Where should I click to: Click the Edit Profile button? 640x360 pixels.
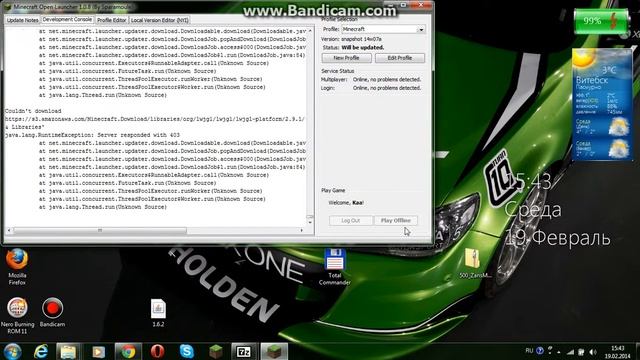pyautogui.click(x=400, y=58)
